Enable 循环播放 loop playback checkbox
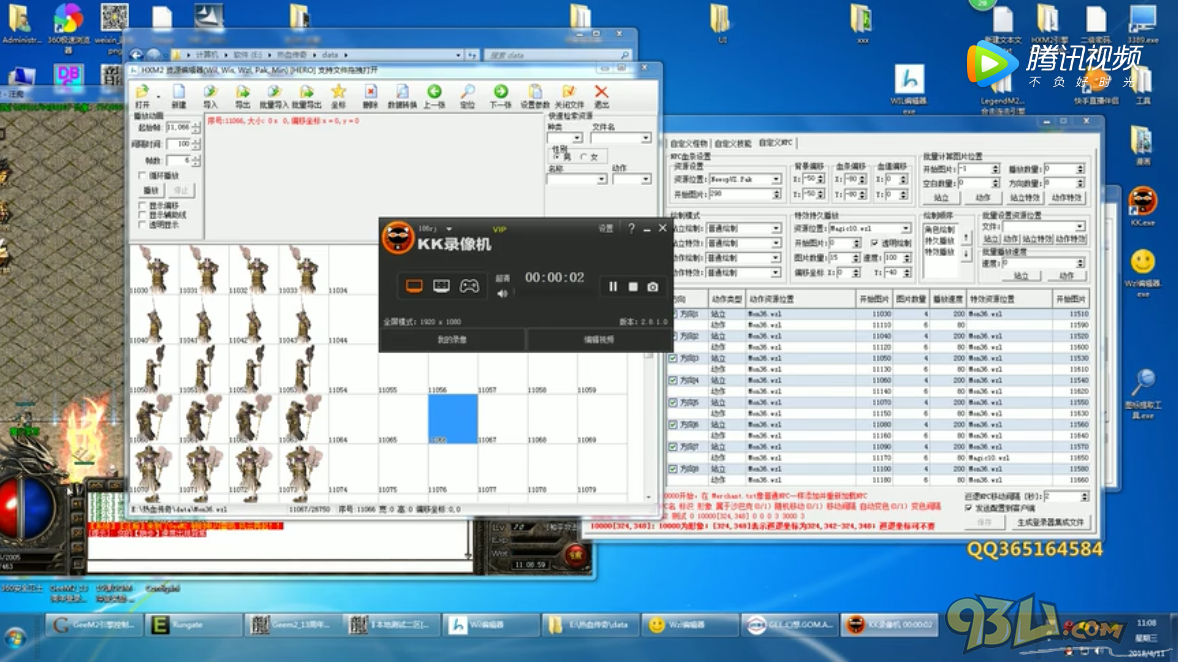 coord(142,176)
